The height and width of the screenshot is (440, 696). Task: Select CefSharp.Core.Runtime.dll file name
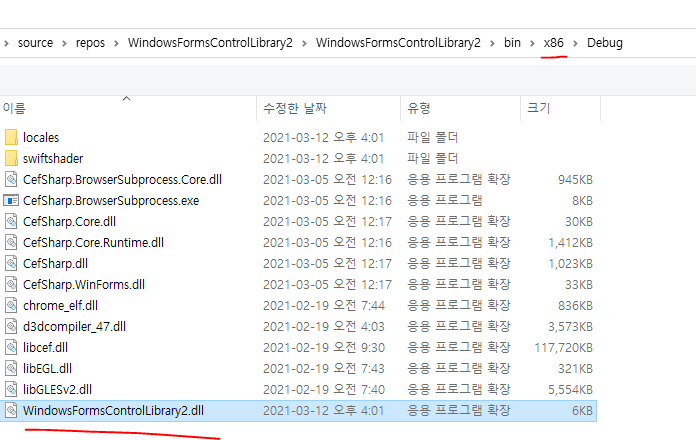click(93, 242)
